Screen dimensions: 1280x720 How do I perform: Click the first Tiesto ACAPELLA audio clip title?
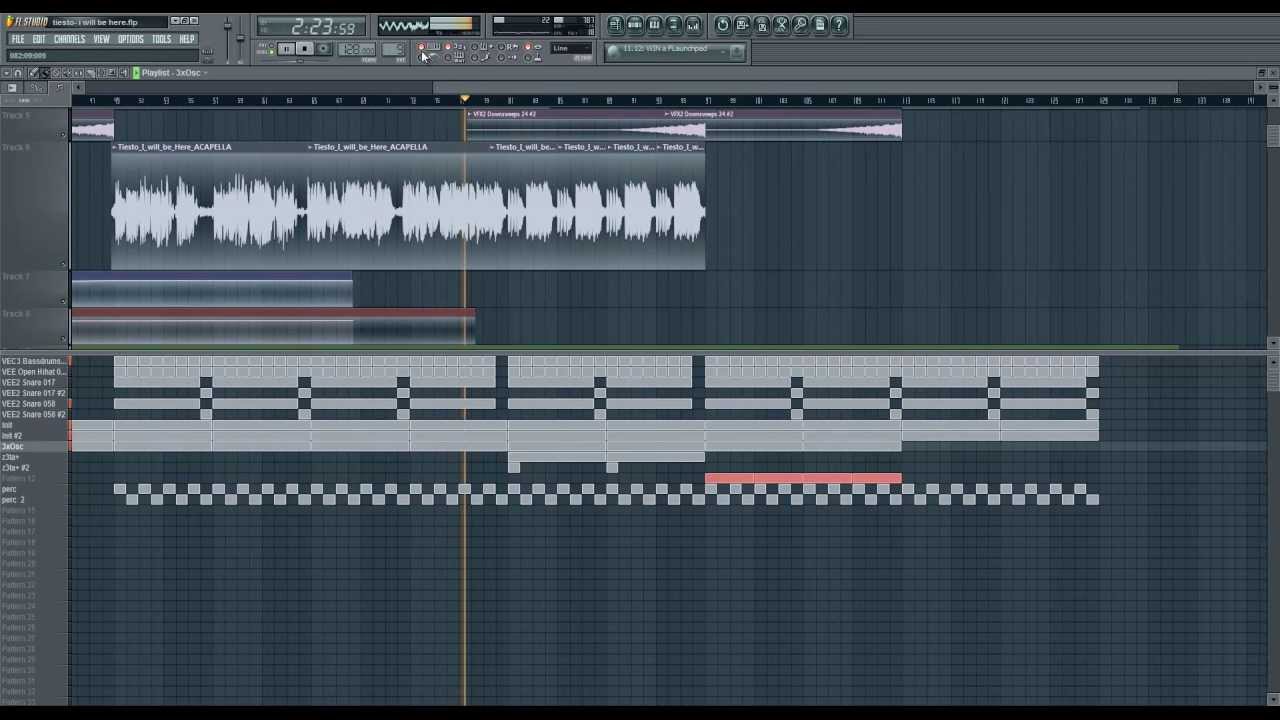pos(174,147)
